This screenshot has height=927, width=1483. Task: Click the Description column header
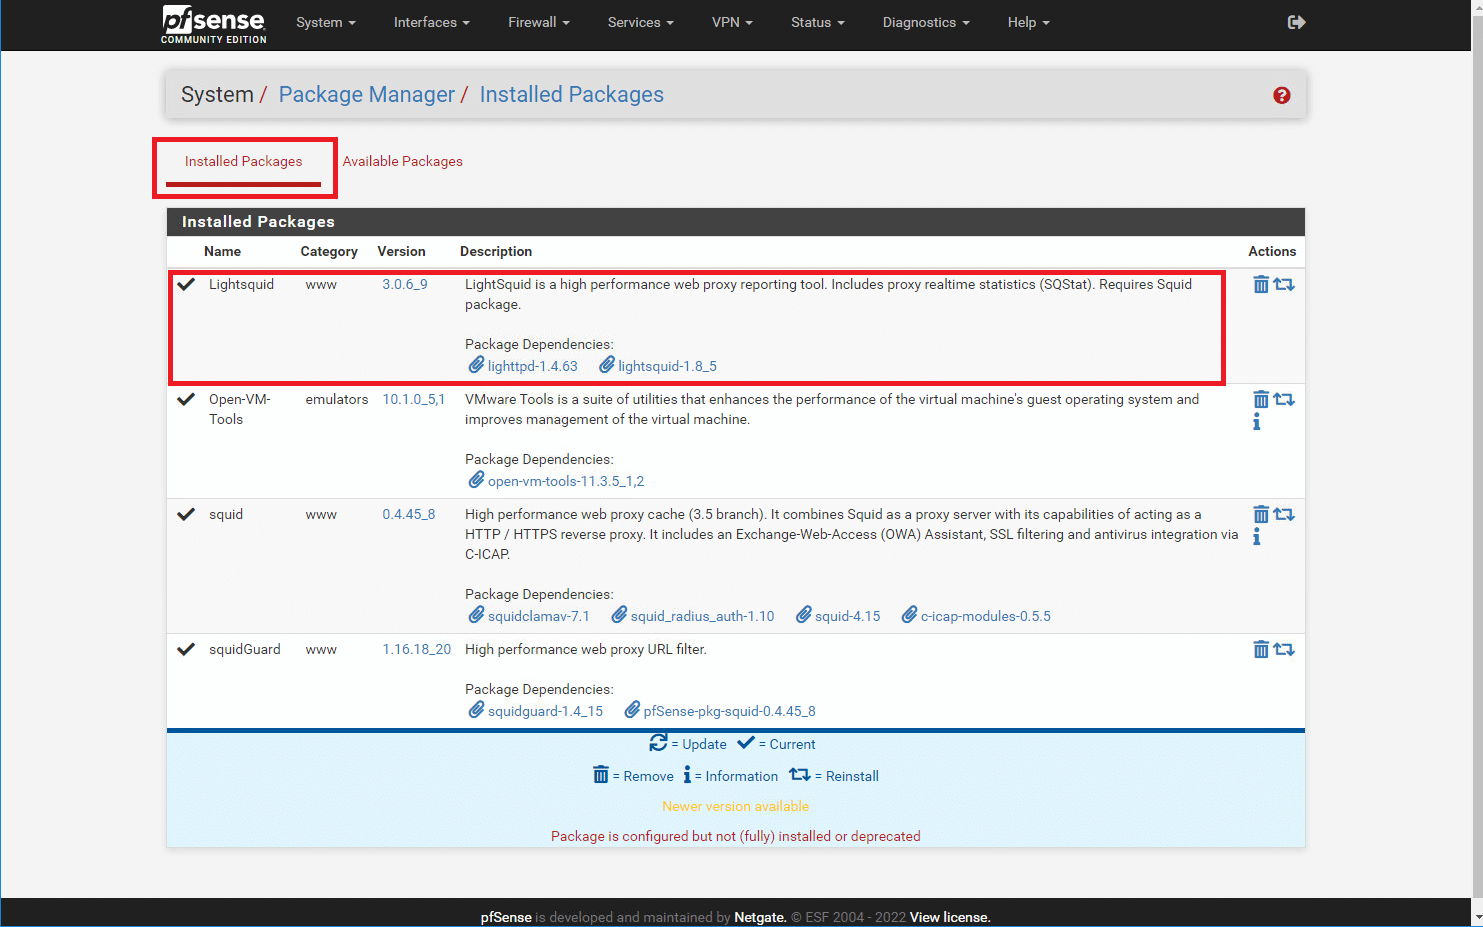click(496, 251)
